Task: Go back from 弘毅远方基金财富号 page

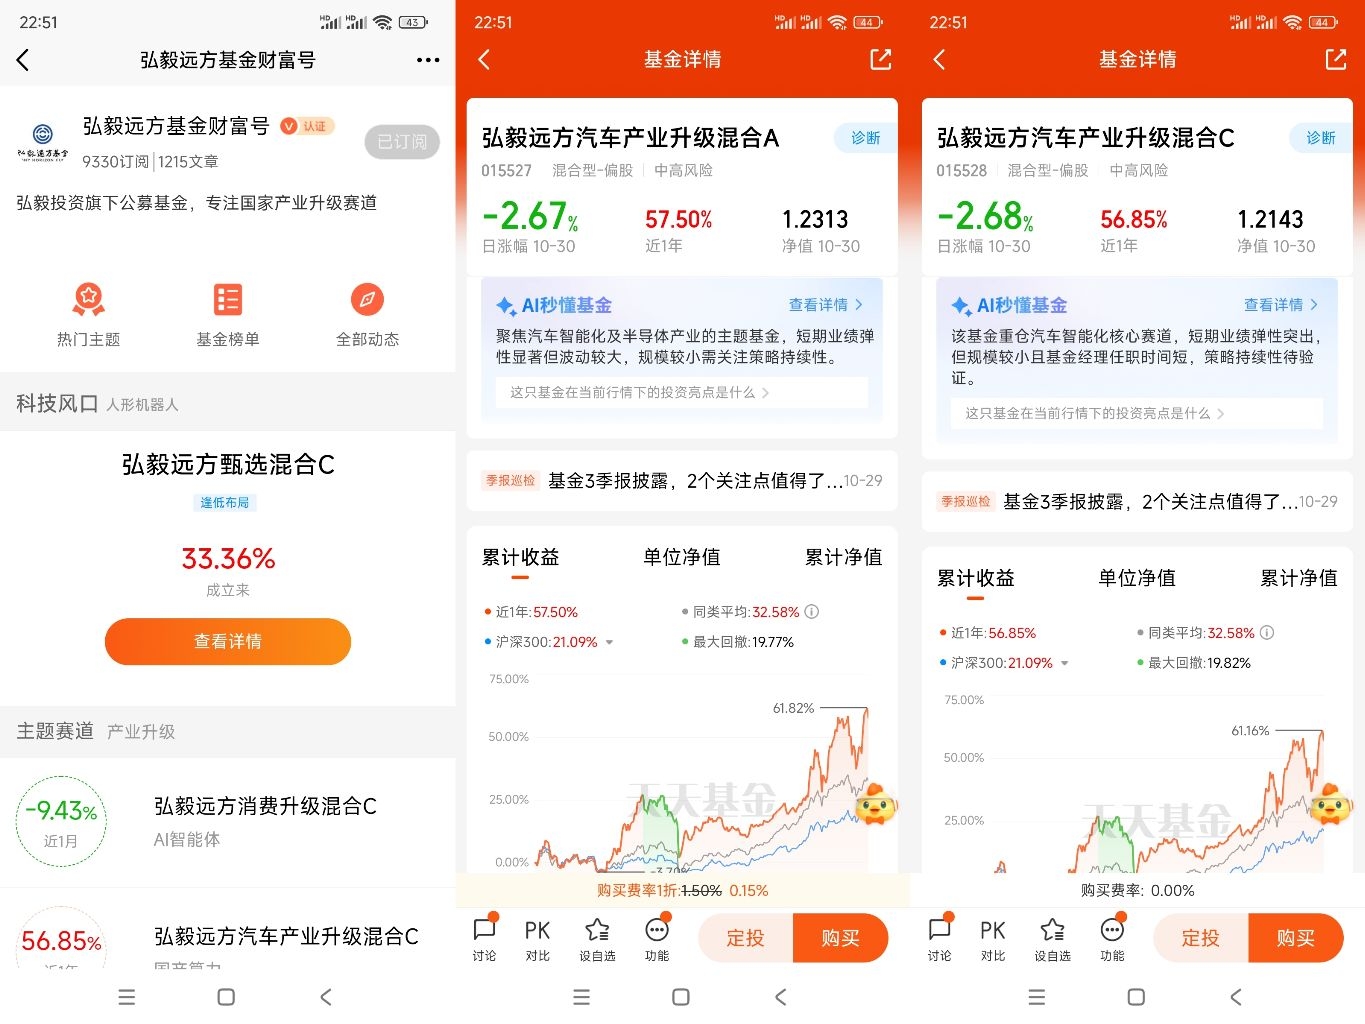Action: 24,60
